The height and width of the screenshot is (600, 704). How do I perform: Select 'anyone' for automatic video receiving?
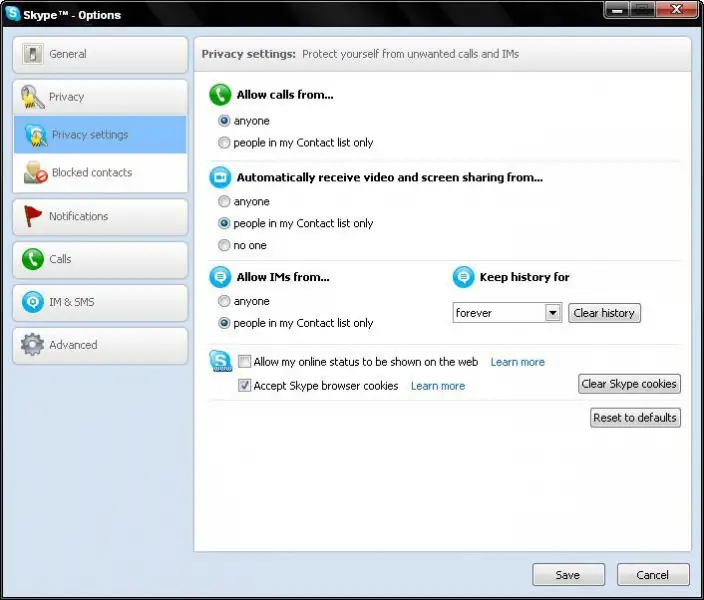(x=224, y=201)
